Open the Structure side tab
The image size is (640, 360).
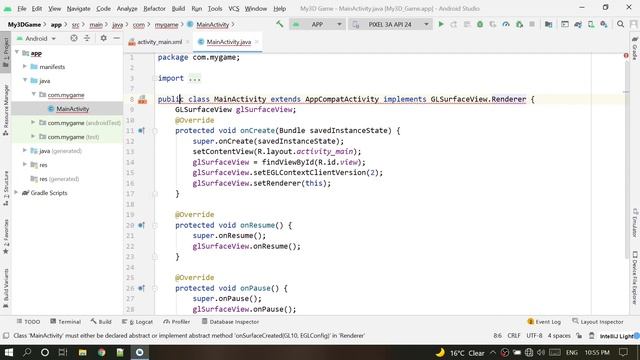pyautogui.click(x=6, y=189)
